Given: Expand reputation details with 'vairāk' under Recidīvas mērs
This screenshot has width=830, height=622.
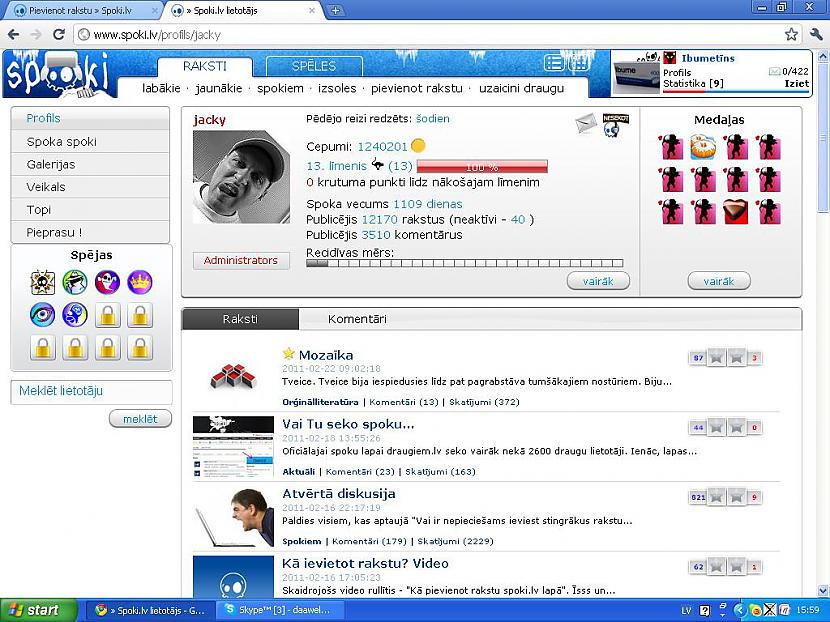Looking at the screenshot, I should tap(598, 281).
